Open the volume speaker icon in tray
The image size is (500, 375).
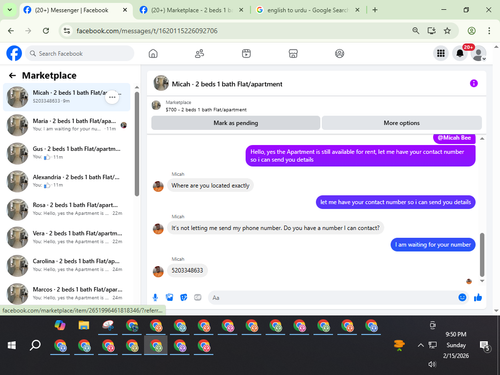point(432,364)
